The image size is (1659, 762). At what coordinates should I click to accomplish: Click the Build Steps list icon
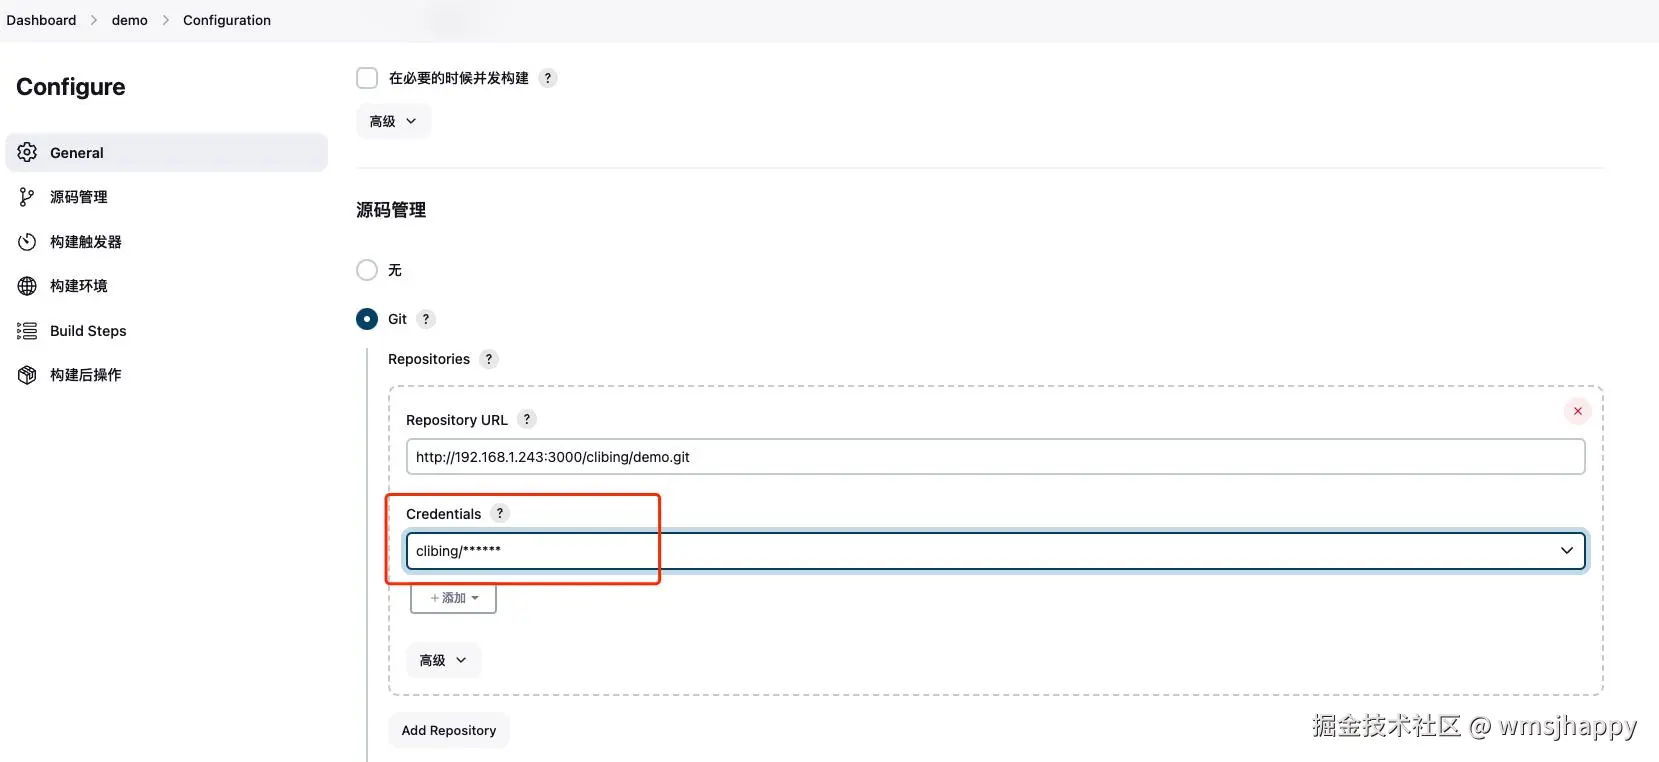(x=27, y=331)
